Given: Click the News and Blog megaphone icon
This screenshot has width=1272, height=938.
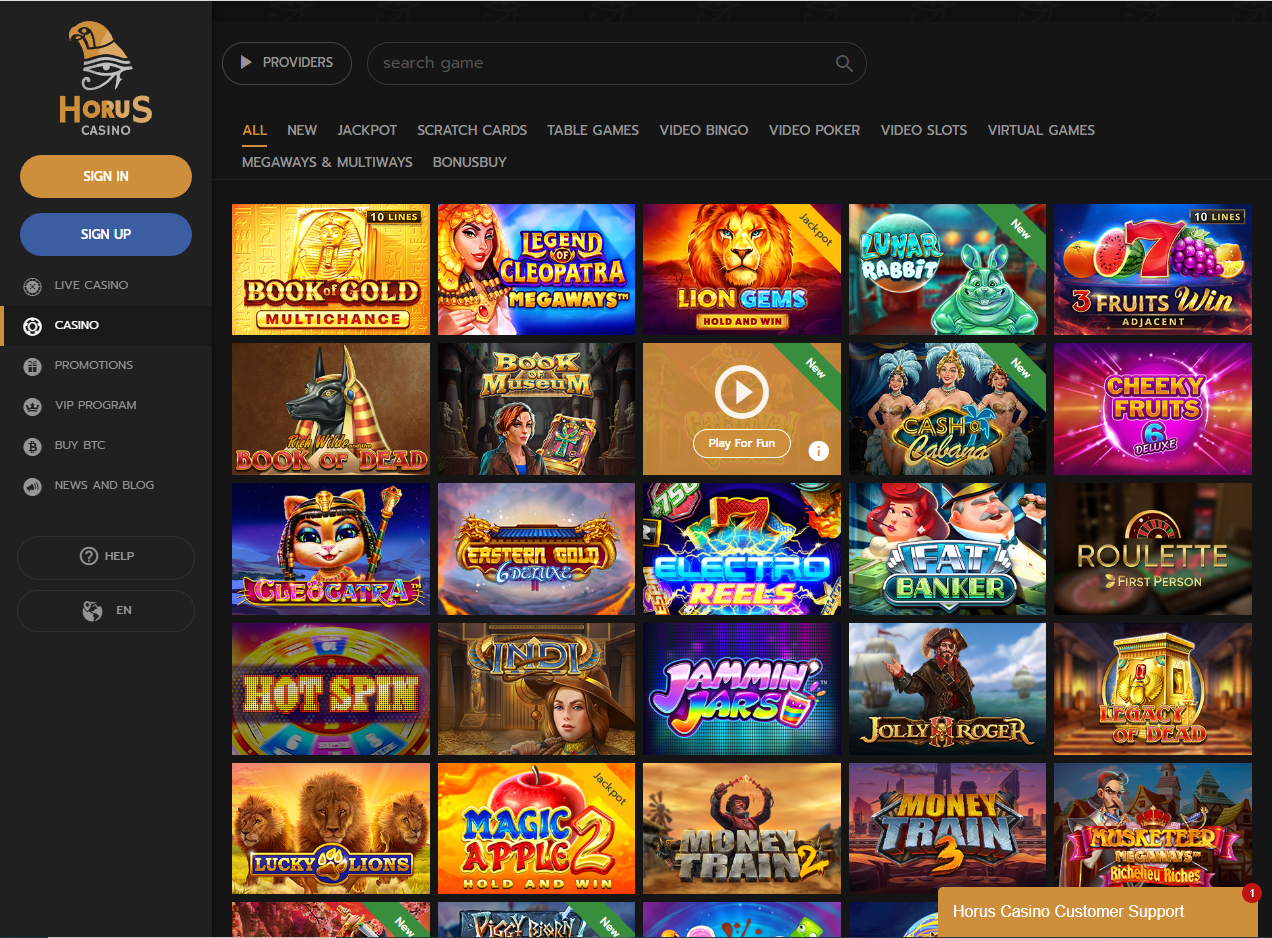Looking at the screenshot, I should pos(33,486).
